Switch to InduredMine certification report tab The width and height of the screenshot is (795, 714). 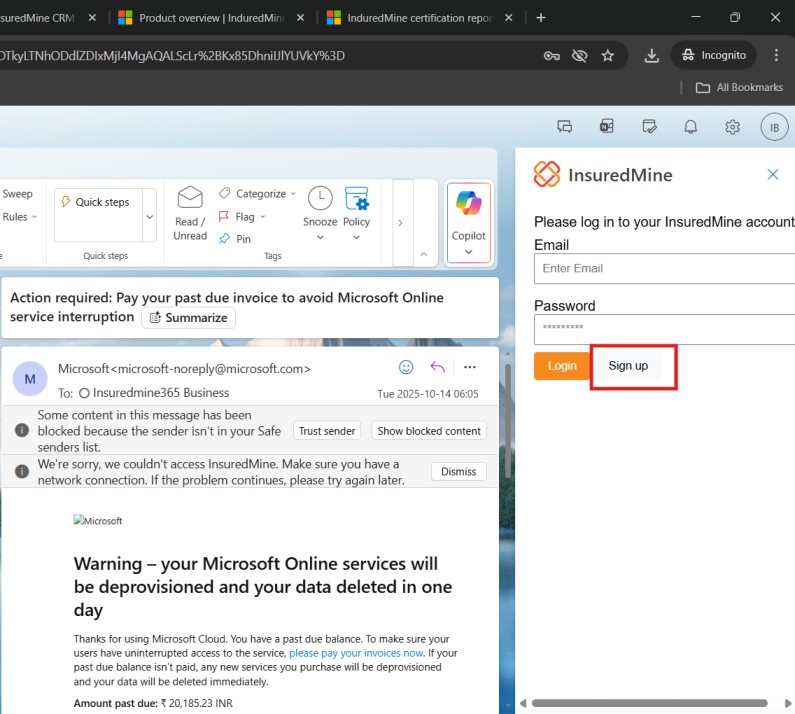417,18
